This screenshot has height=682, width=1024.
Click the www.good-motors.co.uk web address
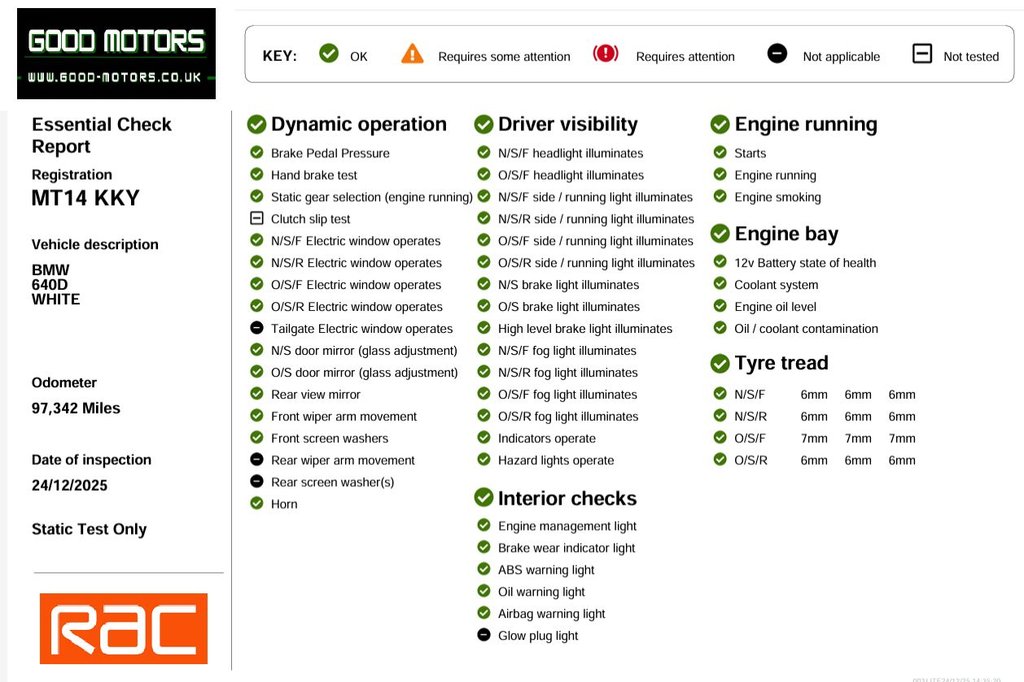(x=115, y=77)
